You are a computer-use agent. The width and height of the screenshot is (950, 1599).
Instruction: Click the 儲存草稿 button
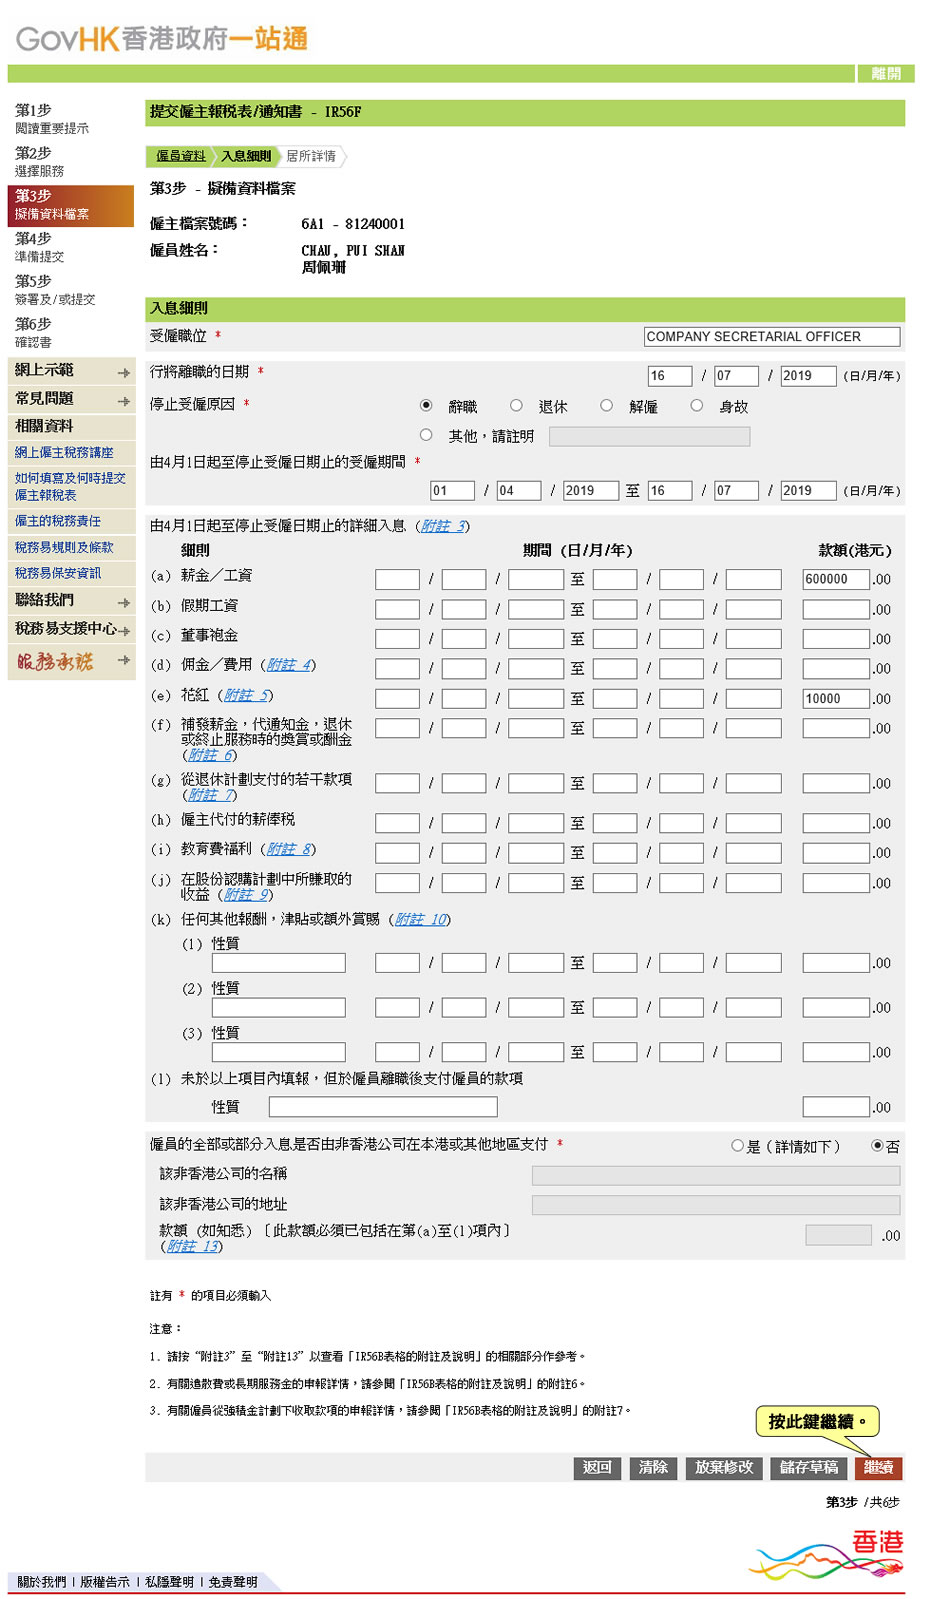coord(809,1467)
